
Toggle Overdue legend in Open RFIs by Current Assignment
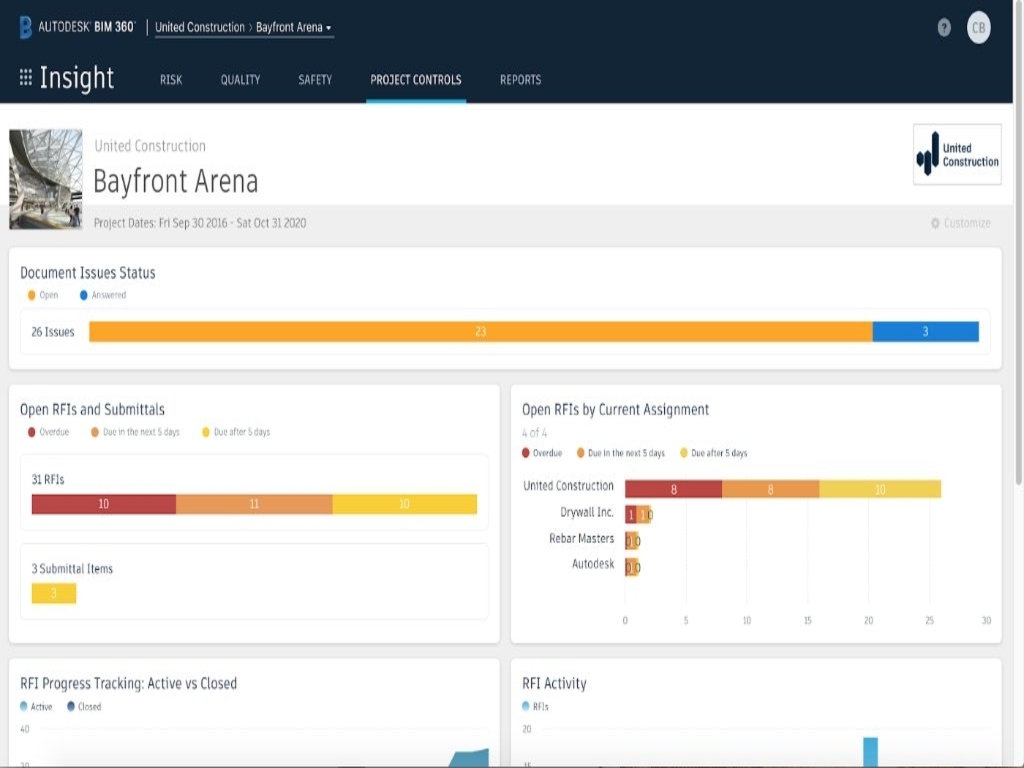tap(542, 453)
